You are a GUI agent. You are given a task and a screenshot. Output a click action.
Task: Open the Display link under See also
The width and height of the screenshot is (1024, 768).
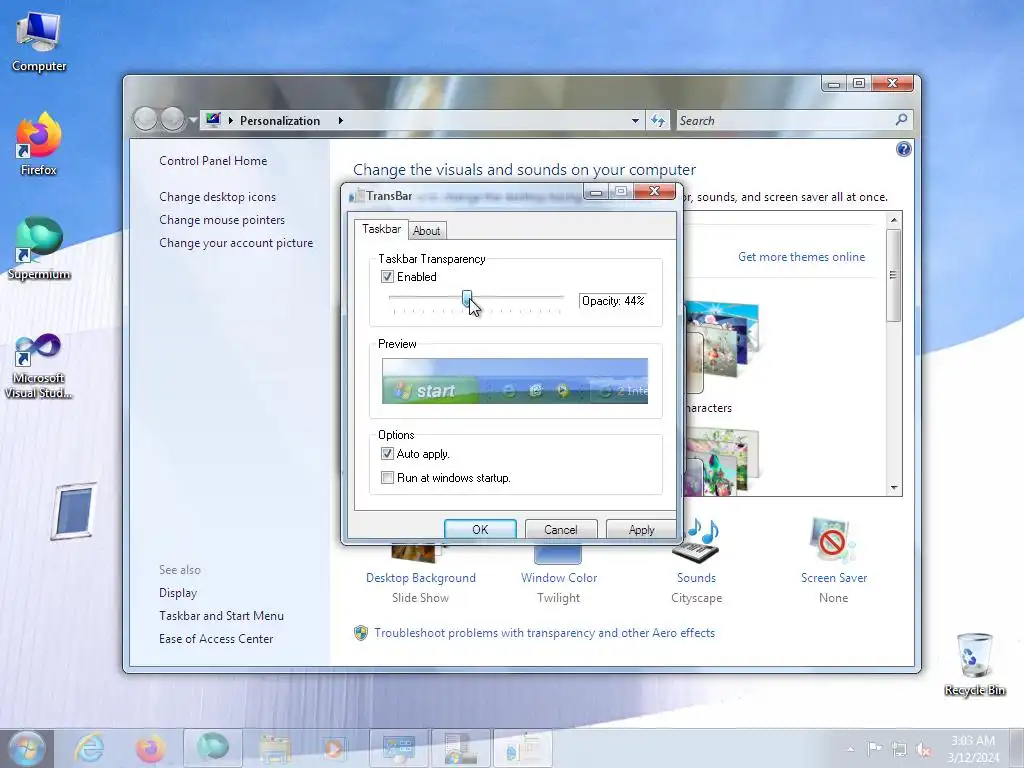(x=178, y=593)
